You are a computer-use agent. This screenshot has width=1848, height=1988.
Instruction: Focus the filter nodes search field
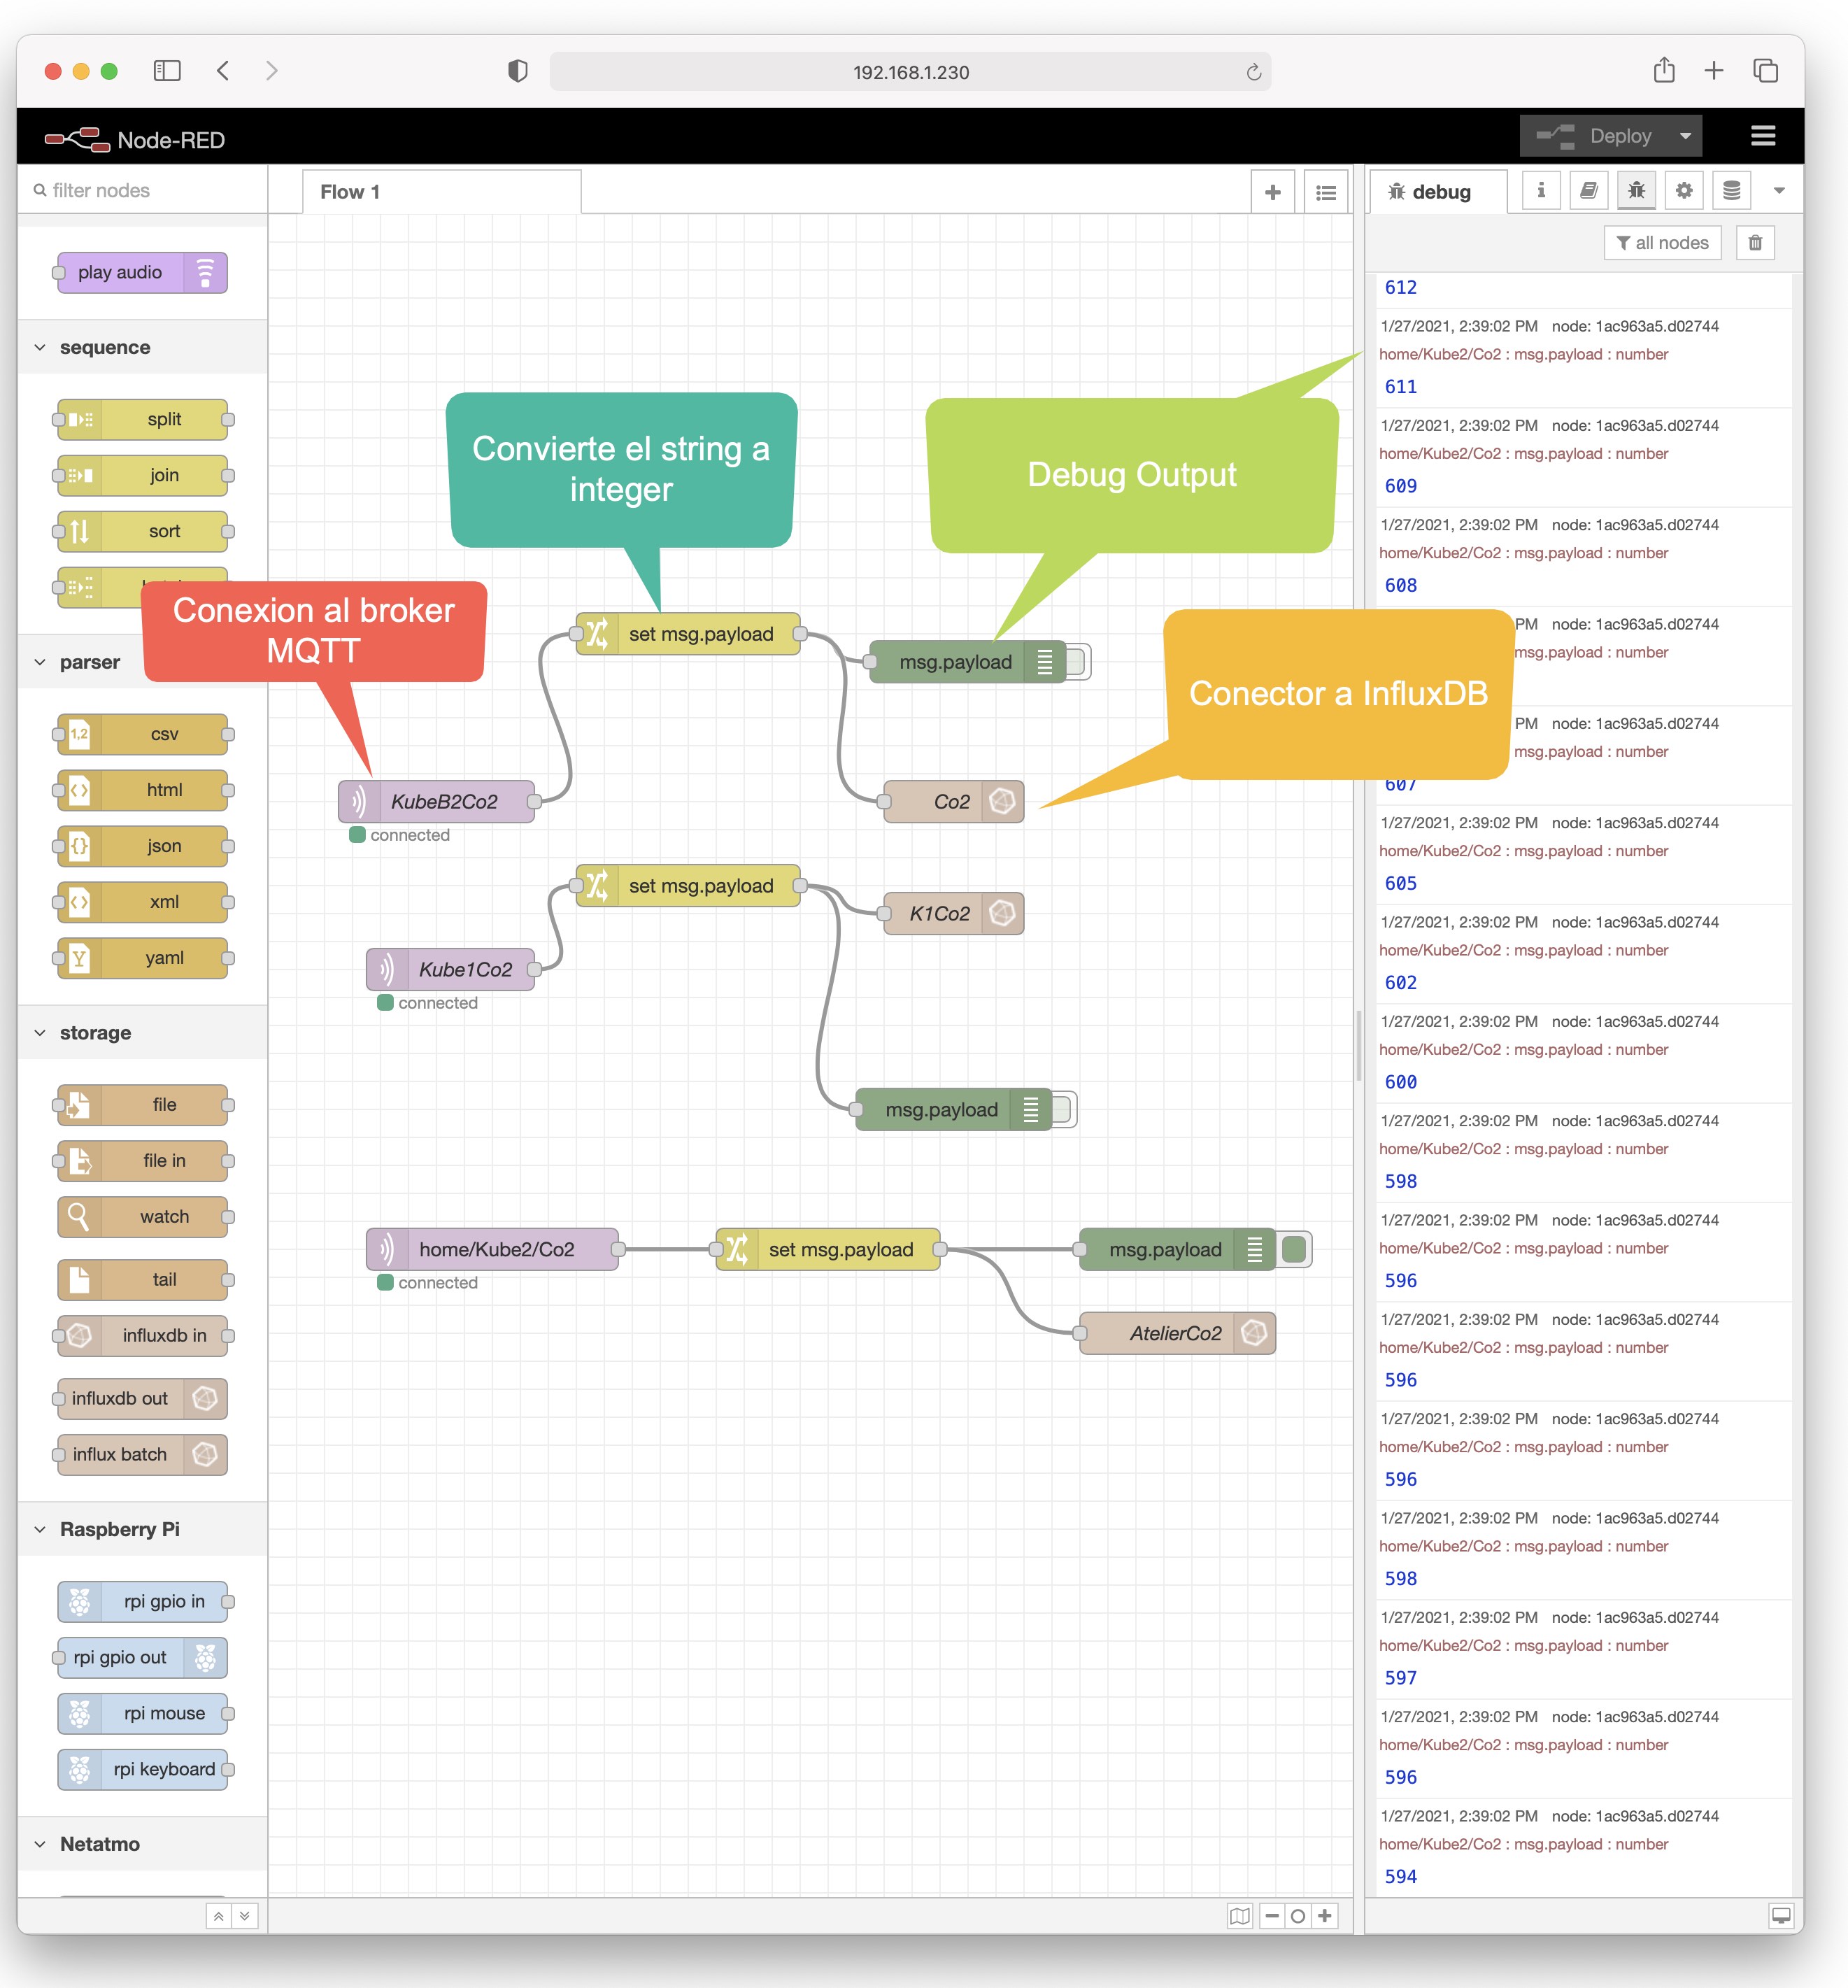click(x=143, y=190)
